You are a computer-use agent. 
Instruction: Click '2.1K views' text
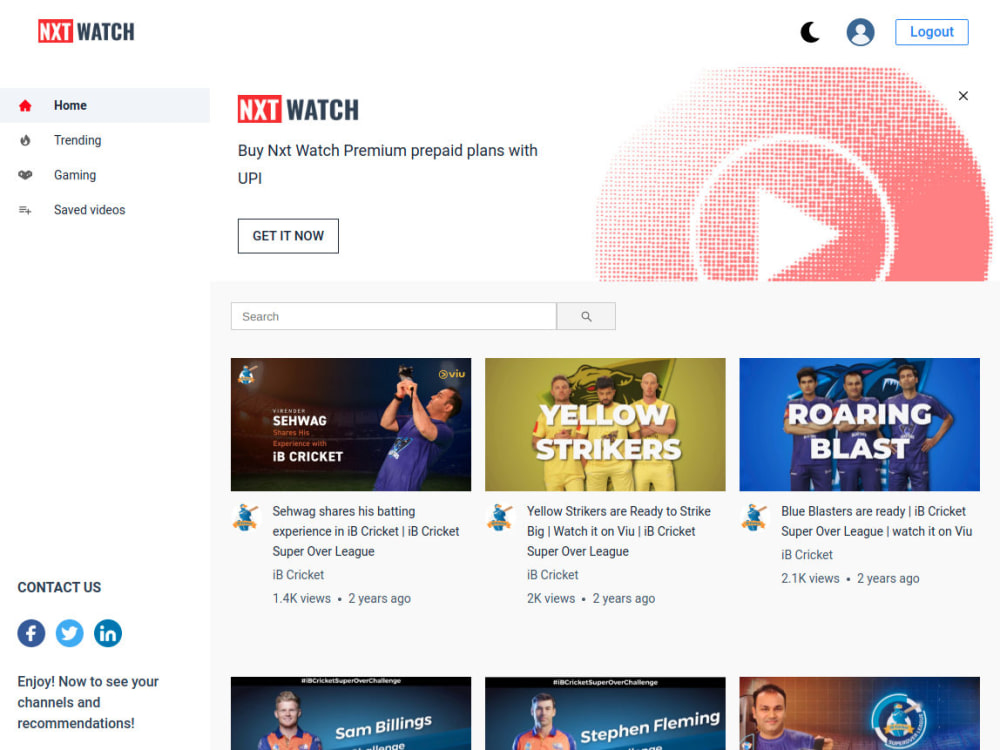[x=810, y=578]
